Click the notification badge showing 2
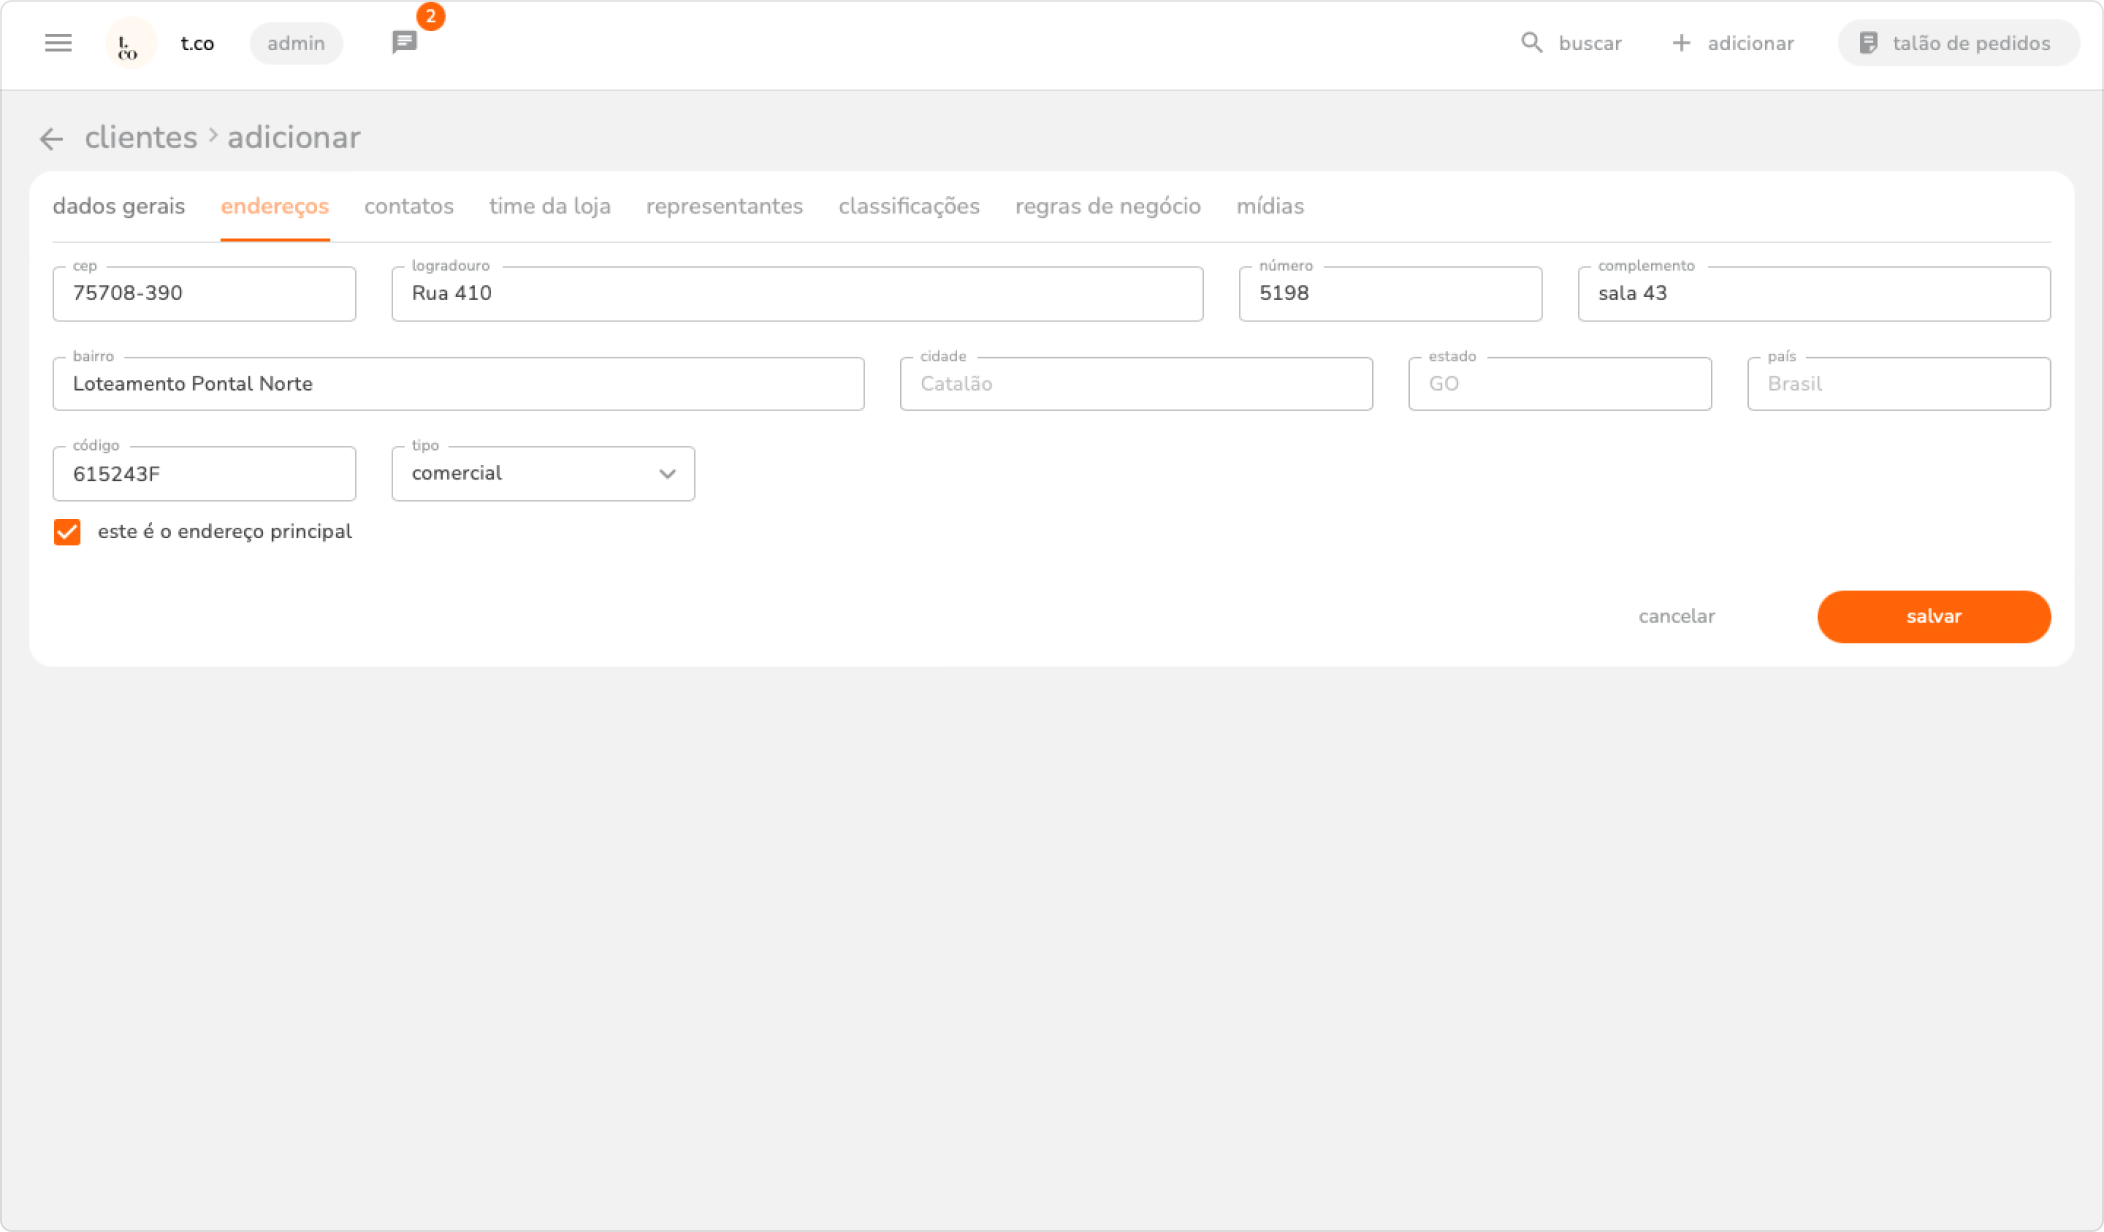Image resolution: width=2104 pixels, height=1232 pixels. pos(430,16)
